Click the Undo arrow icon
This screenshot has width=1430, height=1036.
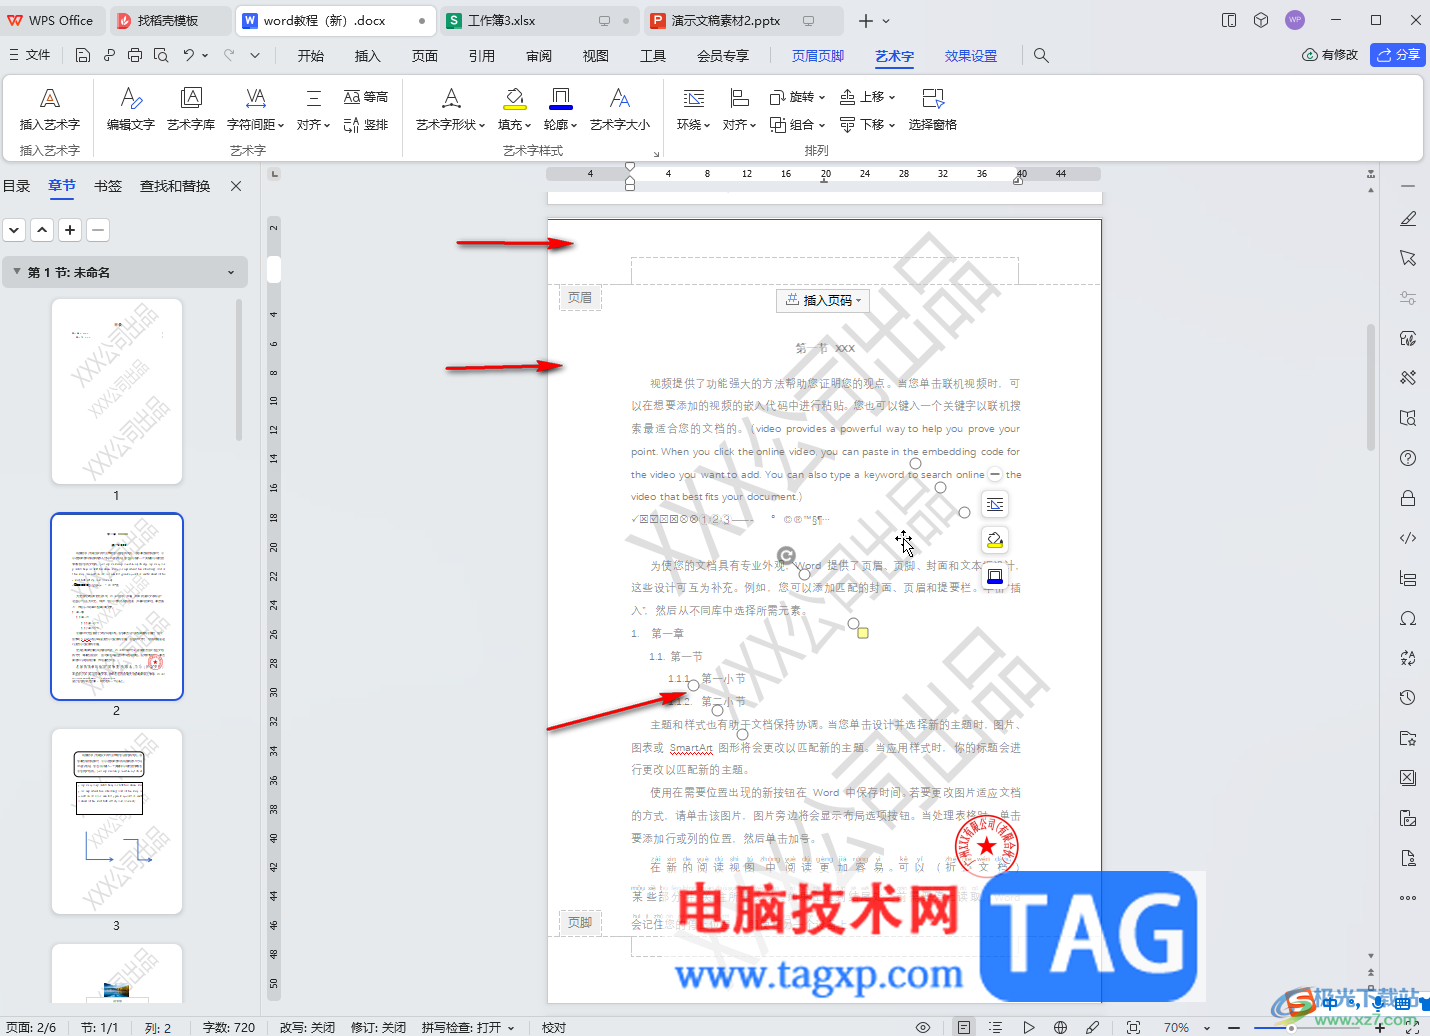tap(188, 55)
